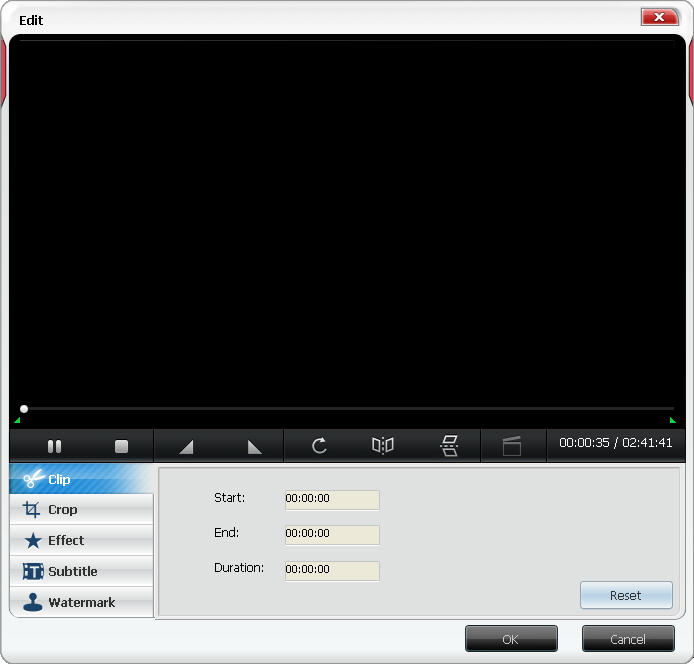Screen dimensions: 694x664
Task: Rotate the video clockwise
Action: (x=319, y=445)
